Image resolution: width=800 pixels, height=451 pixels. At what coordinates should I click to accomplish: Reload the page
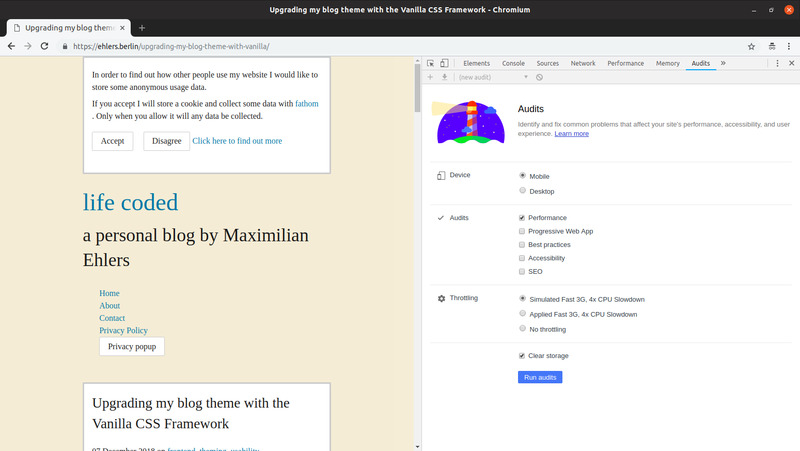[x=44, y=46]
